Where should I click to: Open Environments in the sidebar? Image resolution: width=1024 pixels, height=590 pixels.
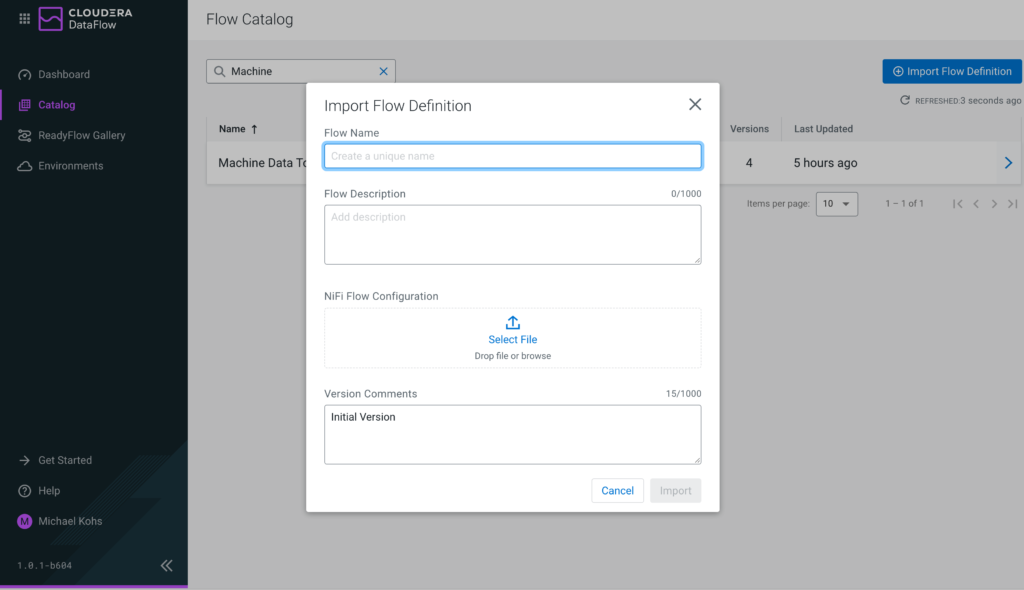[70, 166]
